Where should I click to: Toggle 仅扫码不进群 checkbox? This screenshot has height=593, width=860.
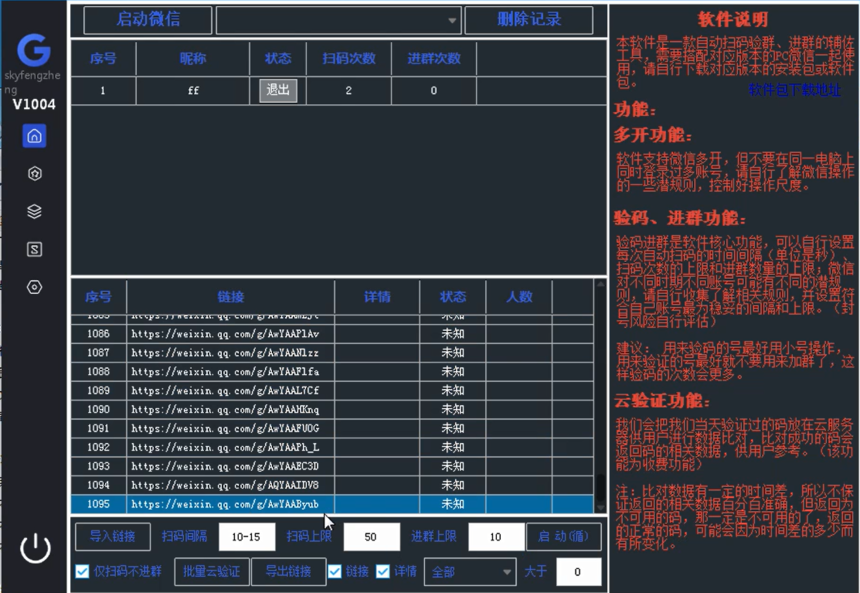click(82, 572)
